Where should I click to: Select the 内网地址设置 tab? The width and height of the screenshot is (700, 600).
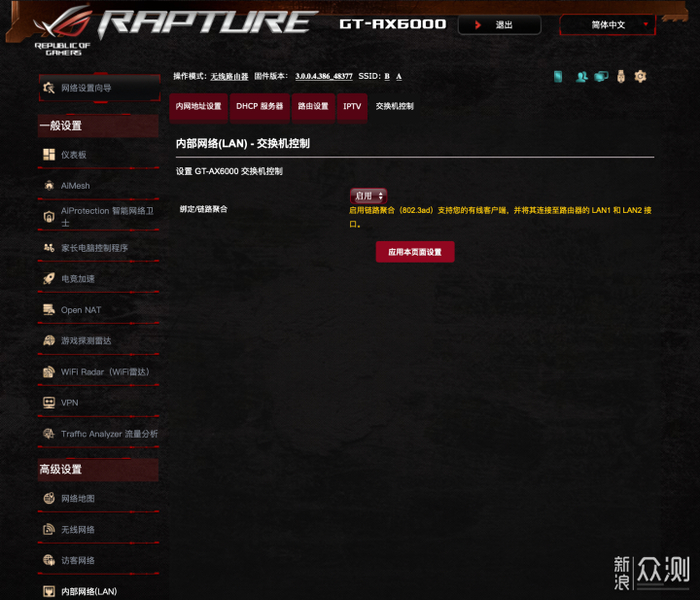(x=198, y=106)
